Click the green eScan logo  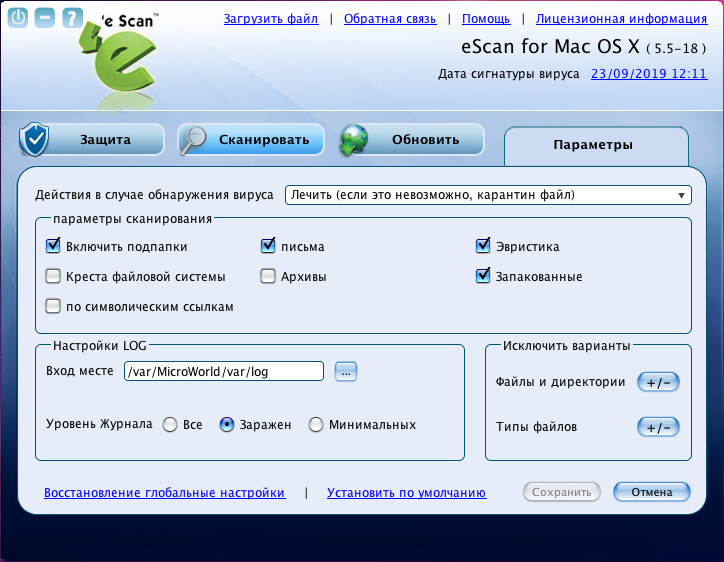119,58
